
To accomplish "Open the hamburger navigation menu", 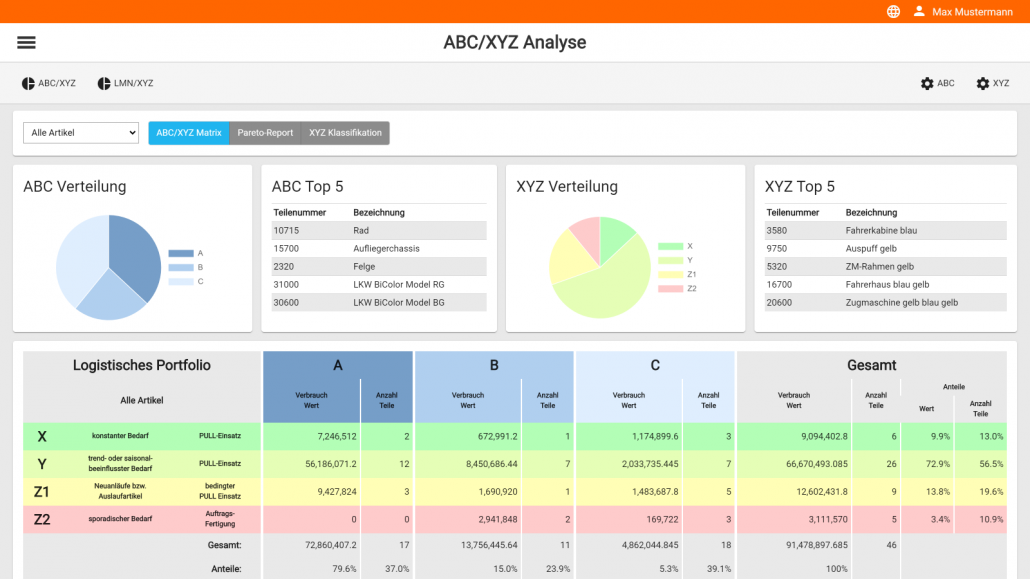I will [x=26, y=42].
